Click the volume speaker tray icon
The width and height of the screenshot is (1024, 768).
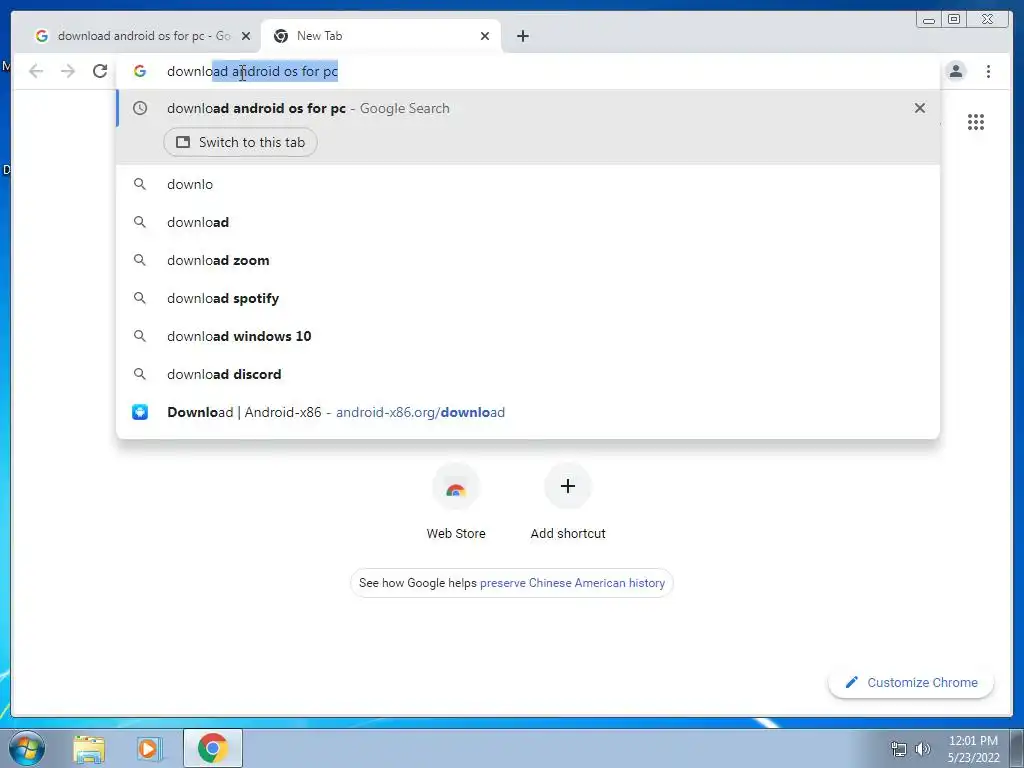[x=923, y=749]
